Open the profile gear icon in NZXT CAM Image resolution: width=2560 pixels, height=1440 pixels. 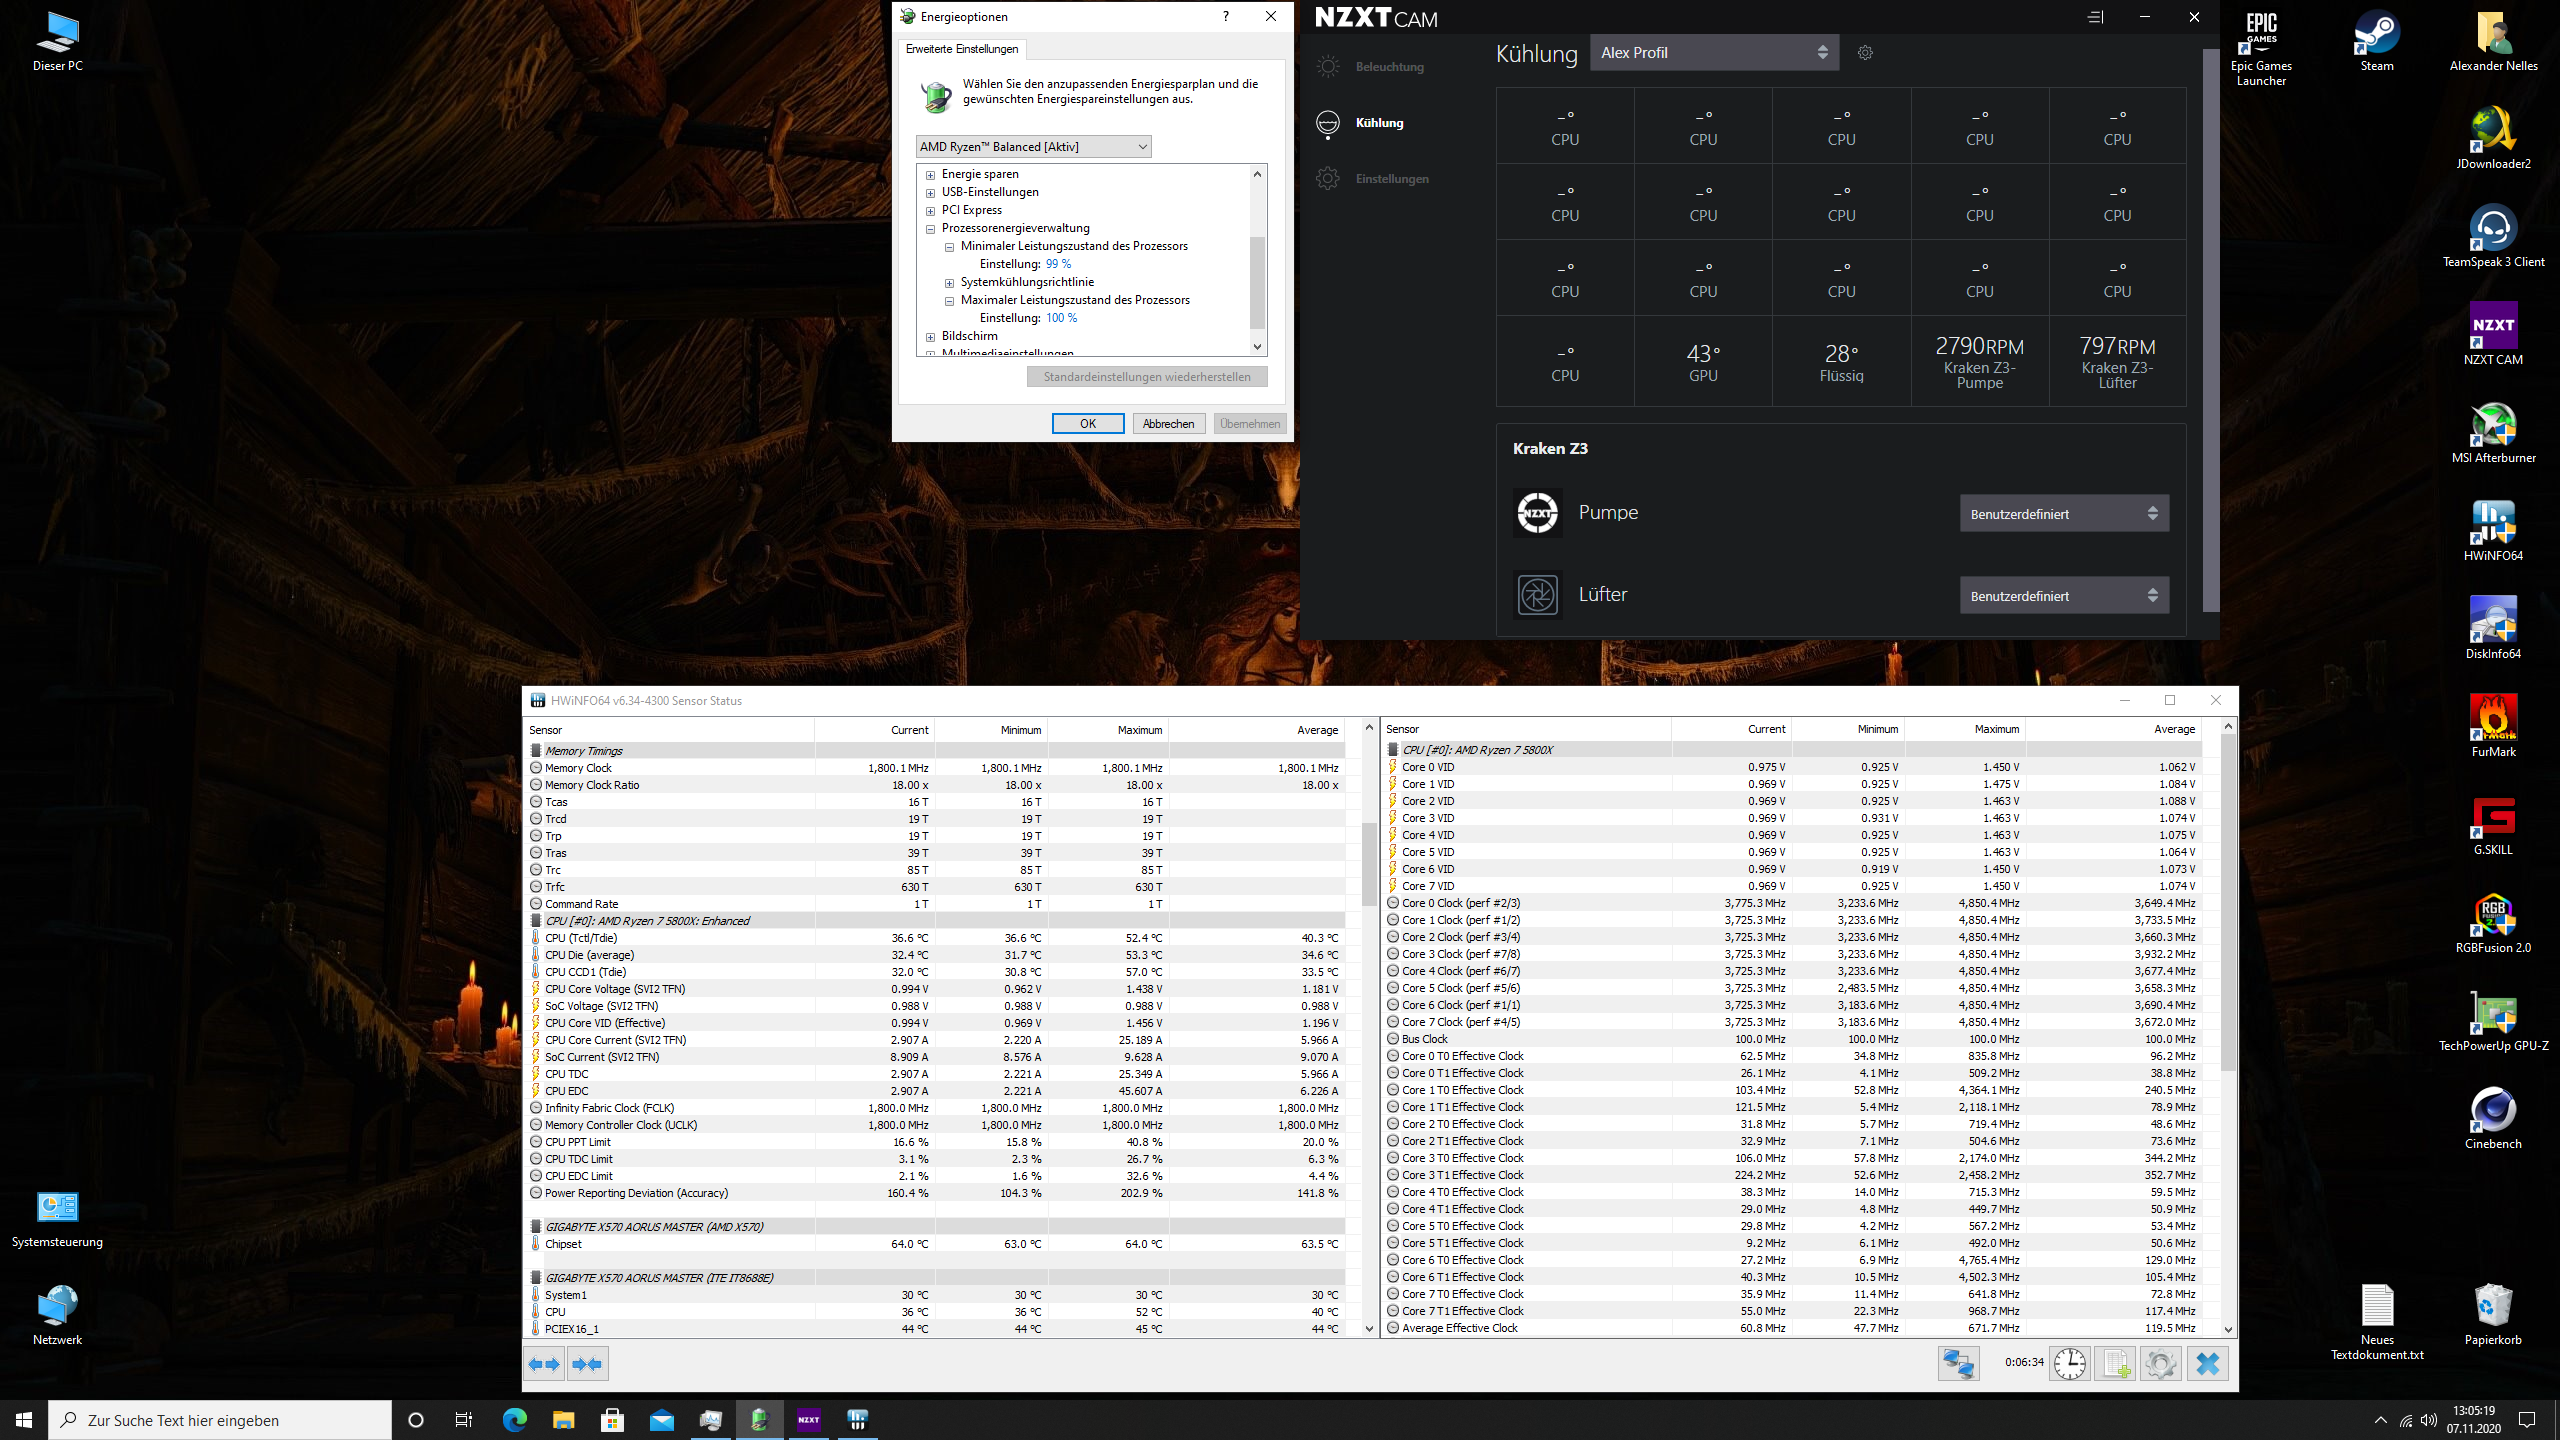pyautogui.click(x=1865, y=53)
